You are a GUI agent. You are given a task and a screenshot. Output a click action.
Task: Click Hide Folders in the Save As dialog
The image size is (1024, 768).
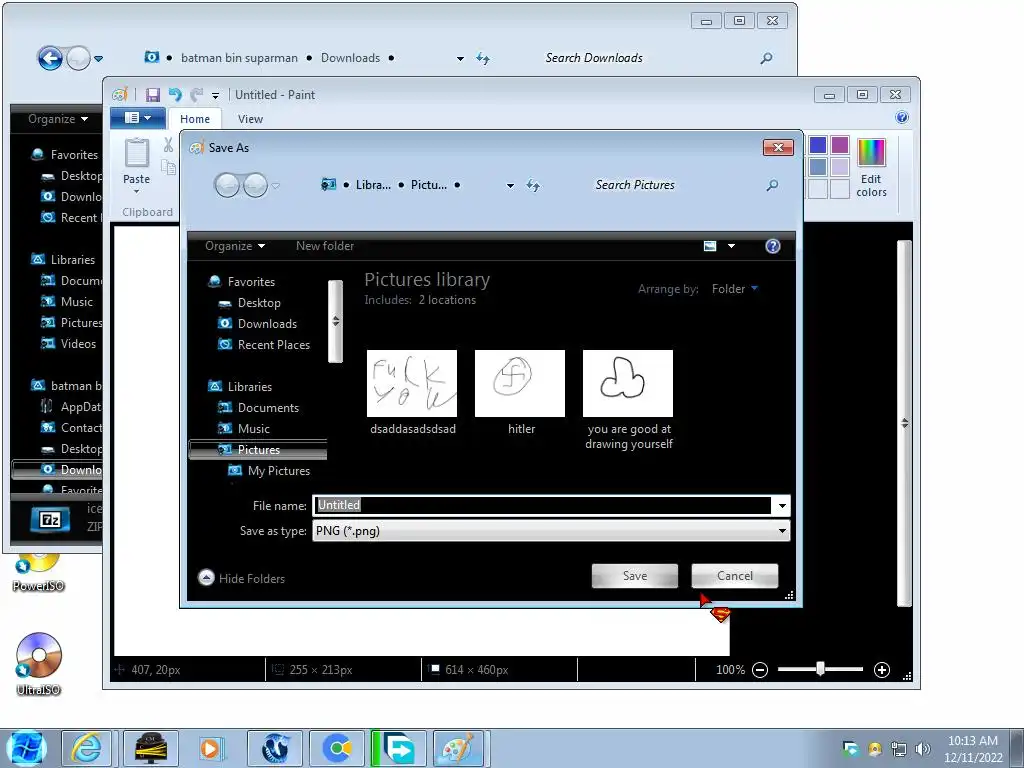click(x=242, y=578)
